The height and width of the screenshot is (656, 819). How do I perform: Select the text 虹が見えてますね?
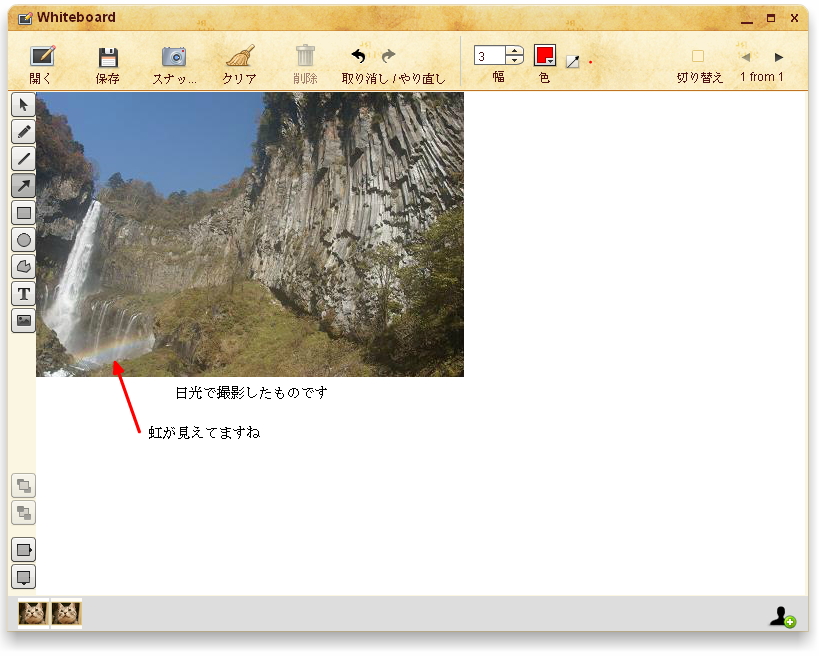coord(204,432)
